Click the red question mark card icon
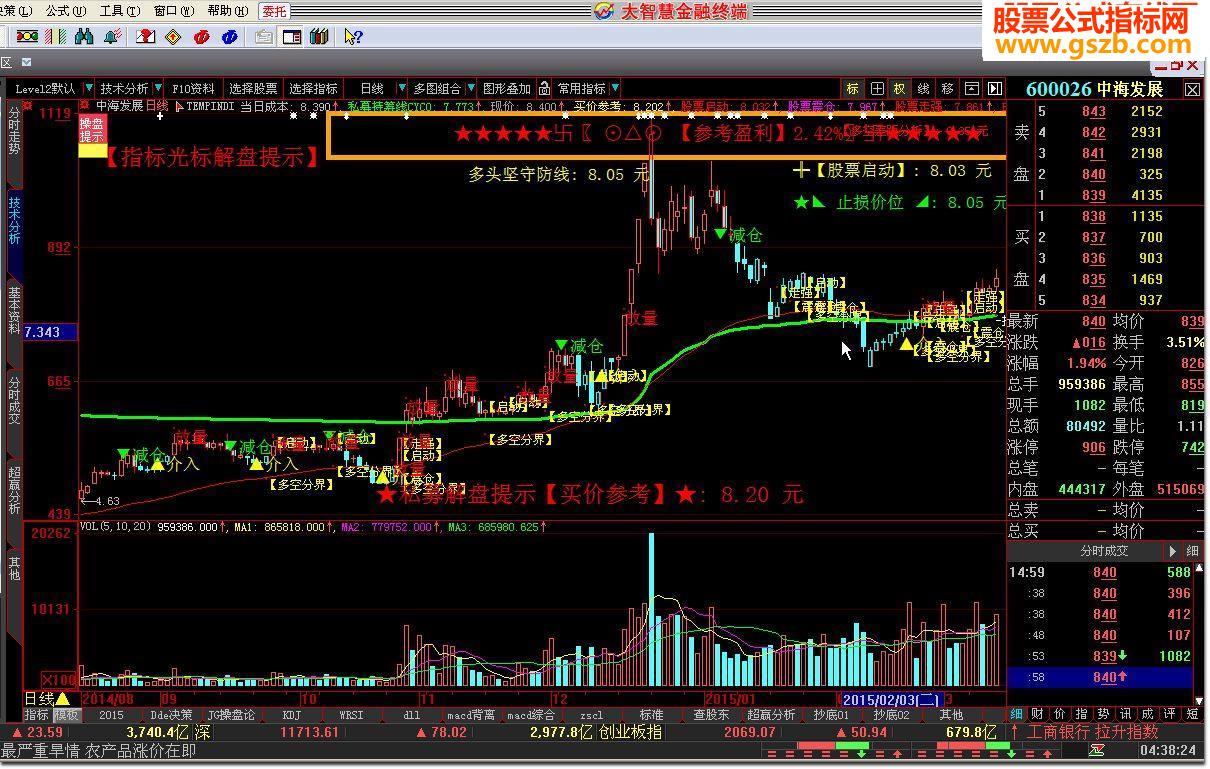 [x=145, y=36]
